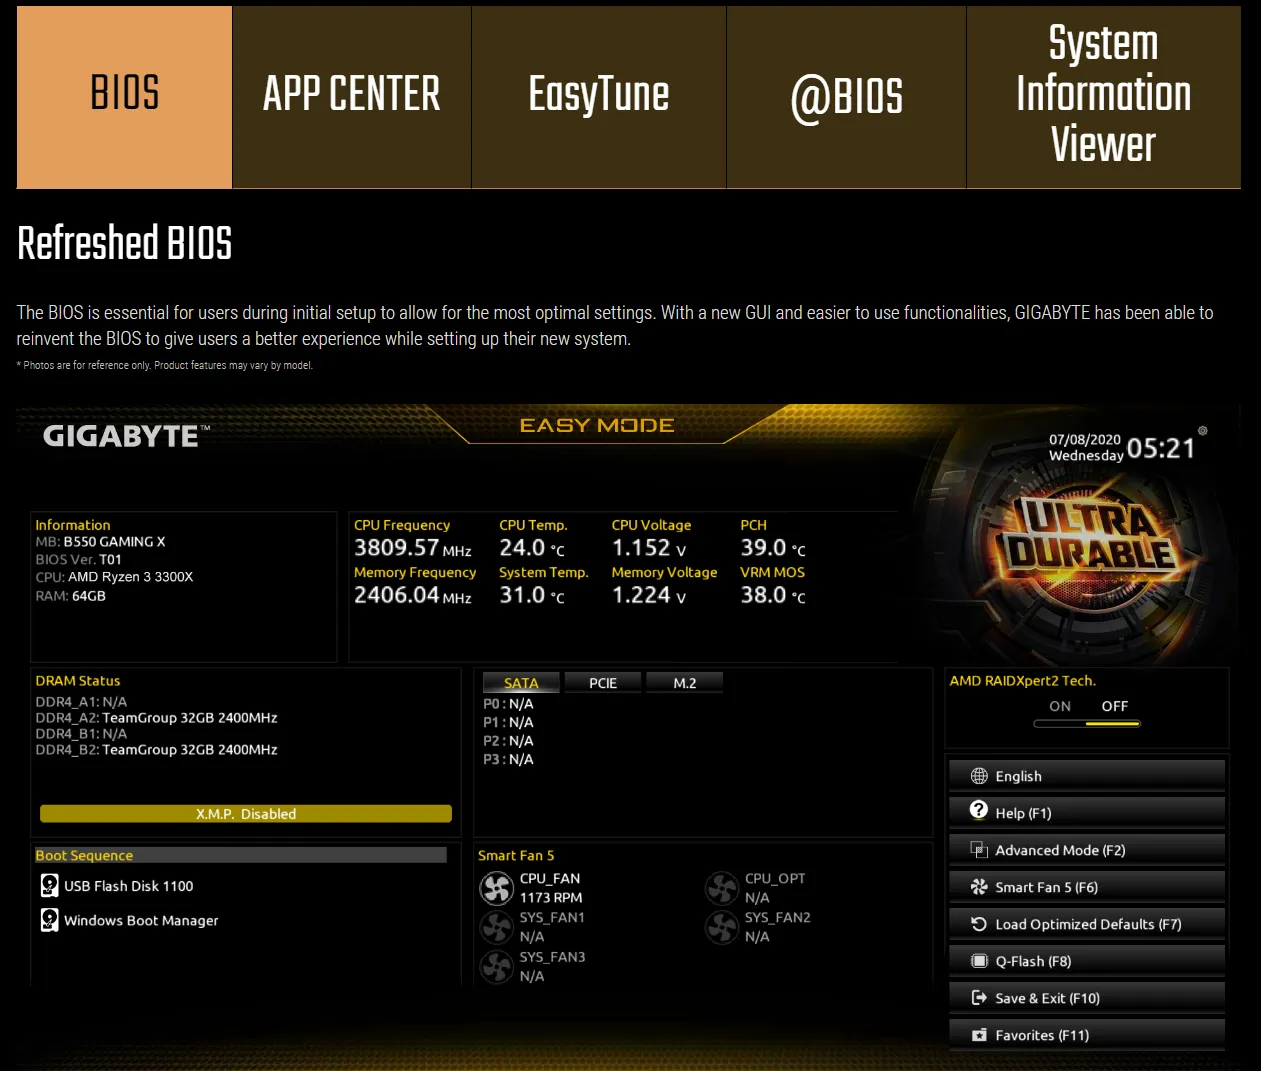This screenshot has width=1261, height=1071.
Task: Click CPU Frequency value 3809.57 MHz
Action: click(x=413, y=548)
